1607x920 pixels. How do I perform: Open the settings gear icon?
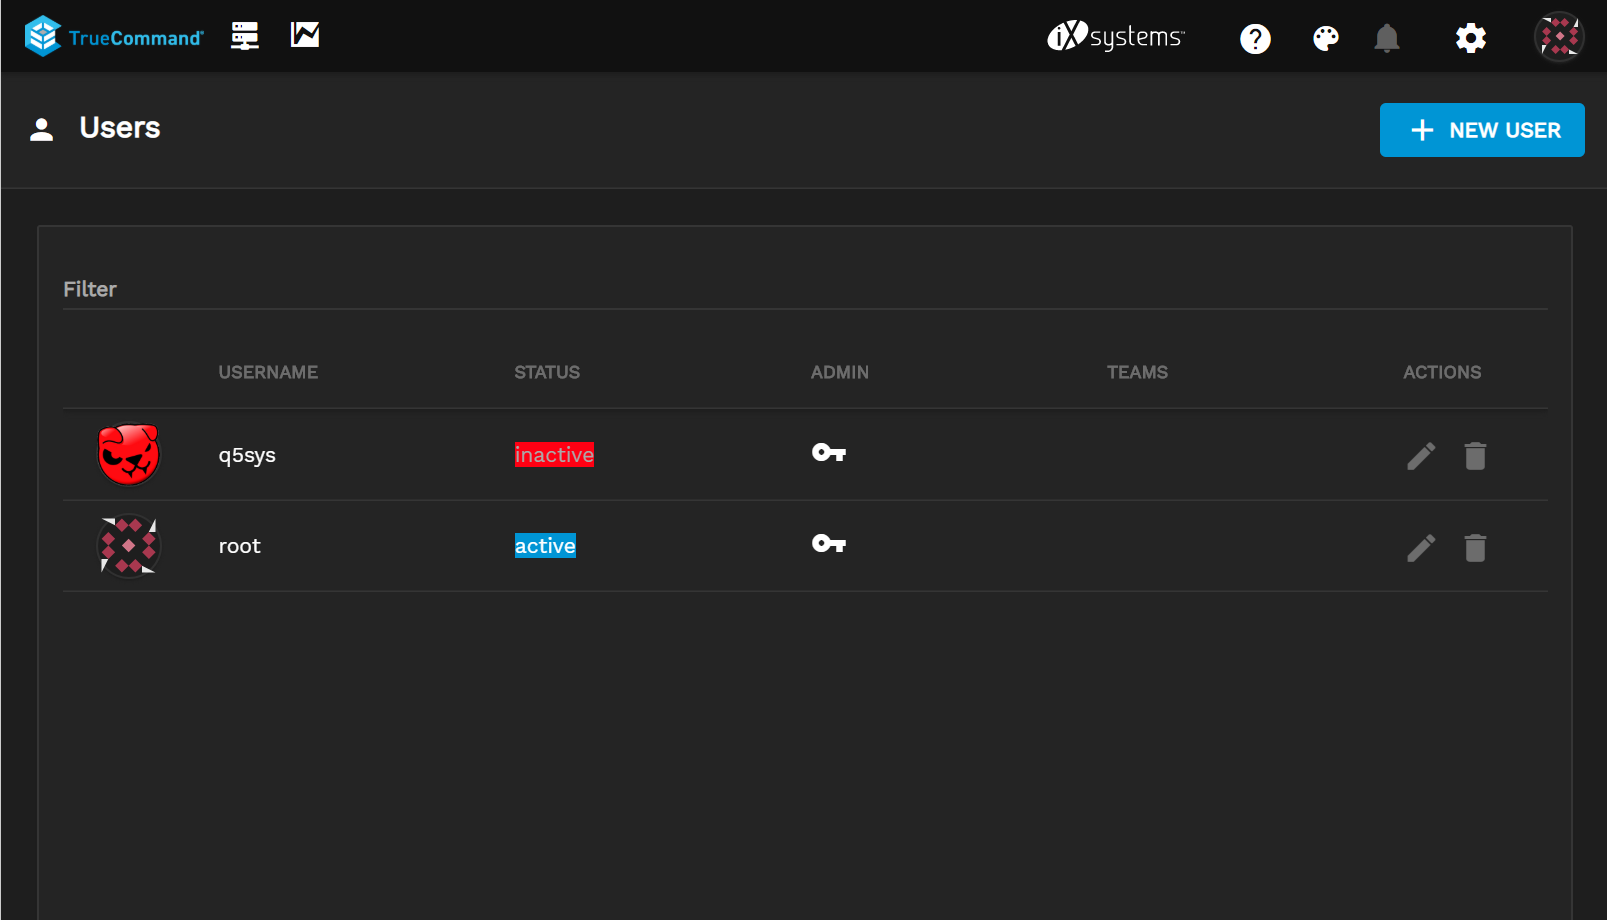(1470, 37)
